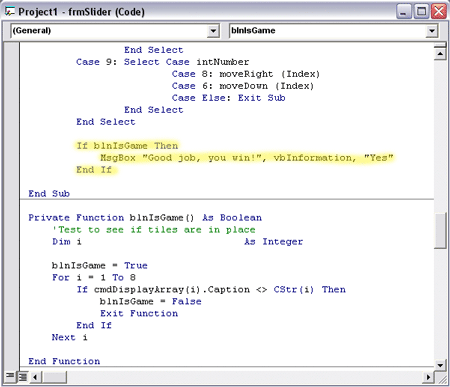The image size is (450, 387).
Task: Click the horizontal scrollbar left arrow
Action: tap(36, 377)
